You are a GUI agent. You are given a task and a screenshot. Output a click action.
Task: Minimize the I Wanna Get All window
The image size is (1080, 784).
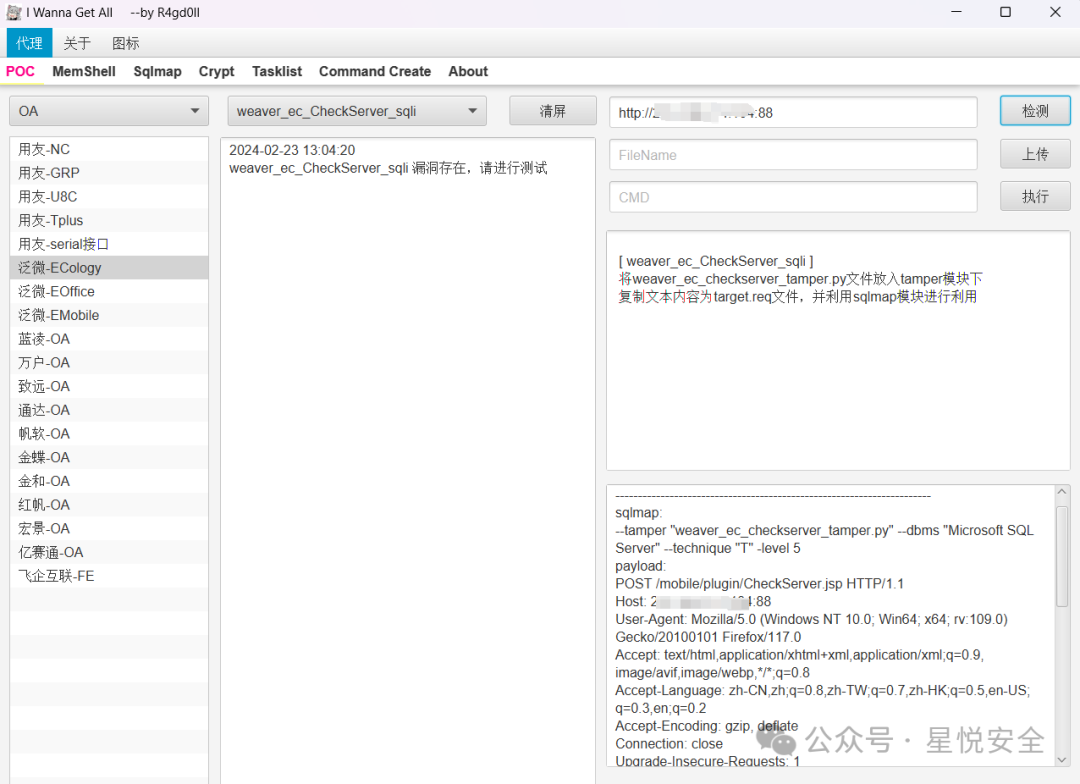(956, 12)
